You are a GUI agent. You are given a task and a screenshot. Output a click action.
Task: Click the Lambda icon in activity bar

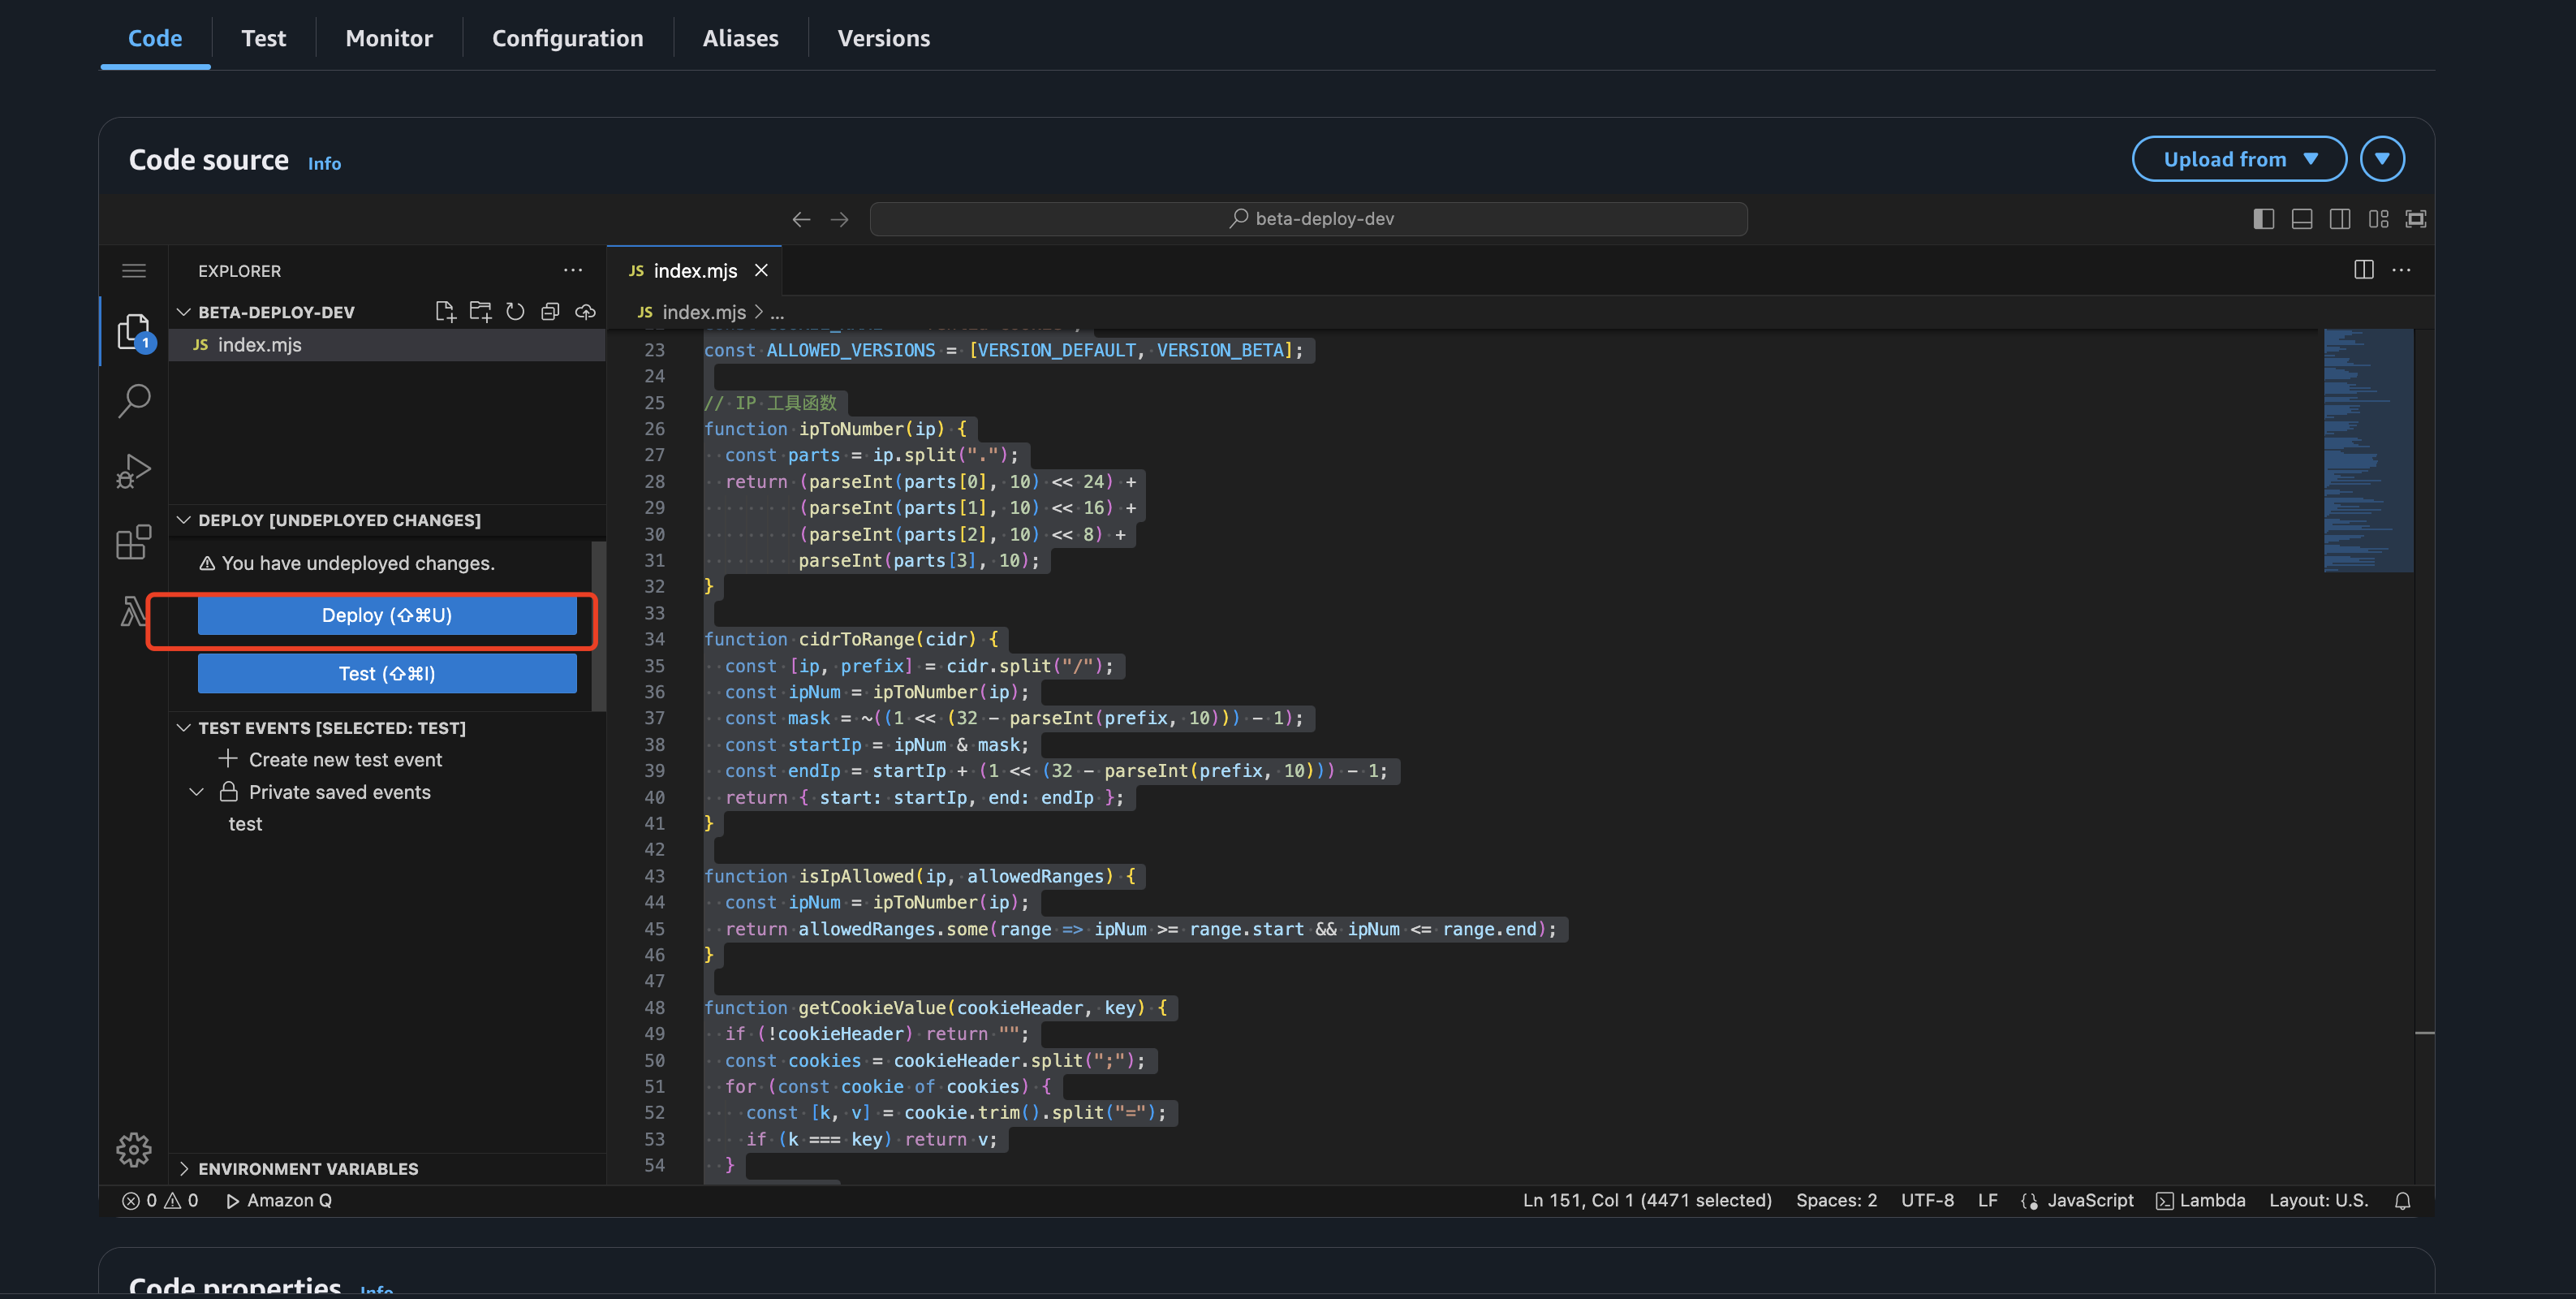132,611
